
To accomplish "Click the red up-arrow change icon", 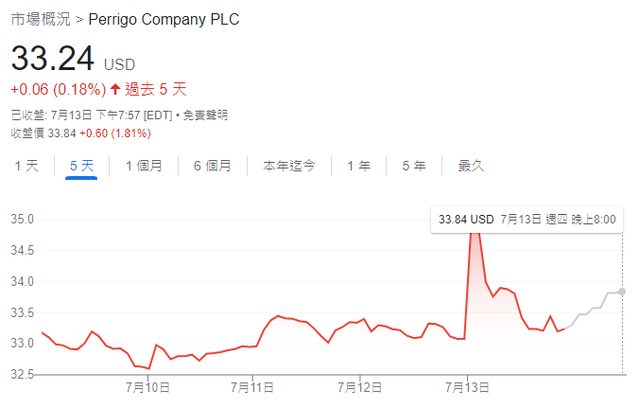I will [116, 89].
